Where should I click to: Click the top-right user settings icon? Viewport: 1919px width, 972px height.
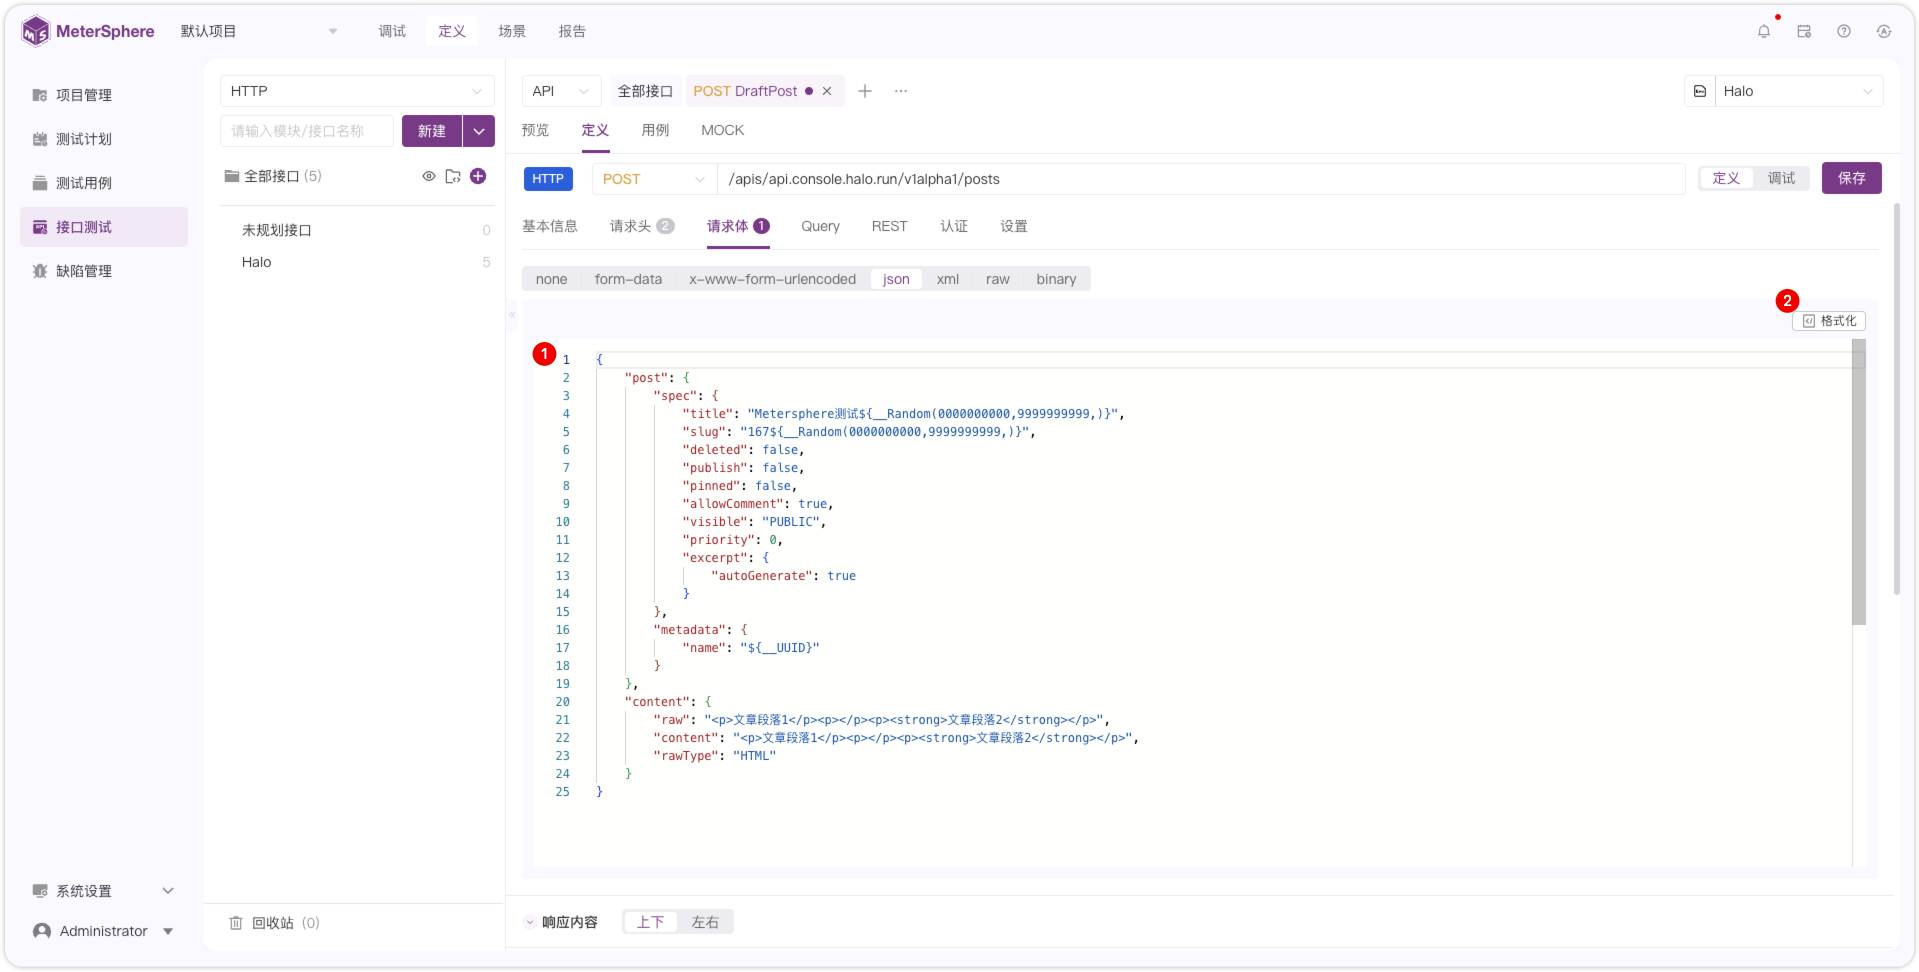coord(1884,31)
